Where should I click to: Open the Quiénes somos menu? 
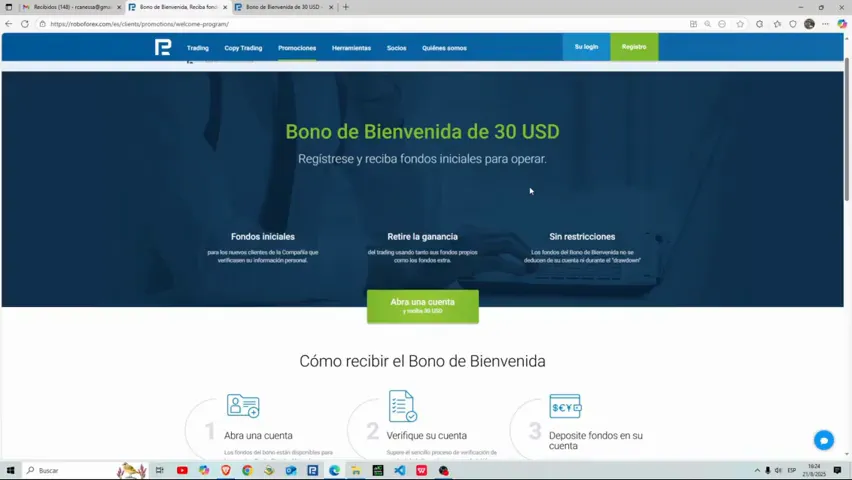[444, 48]
